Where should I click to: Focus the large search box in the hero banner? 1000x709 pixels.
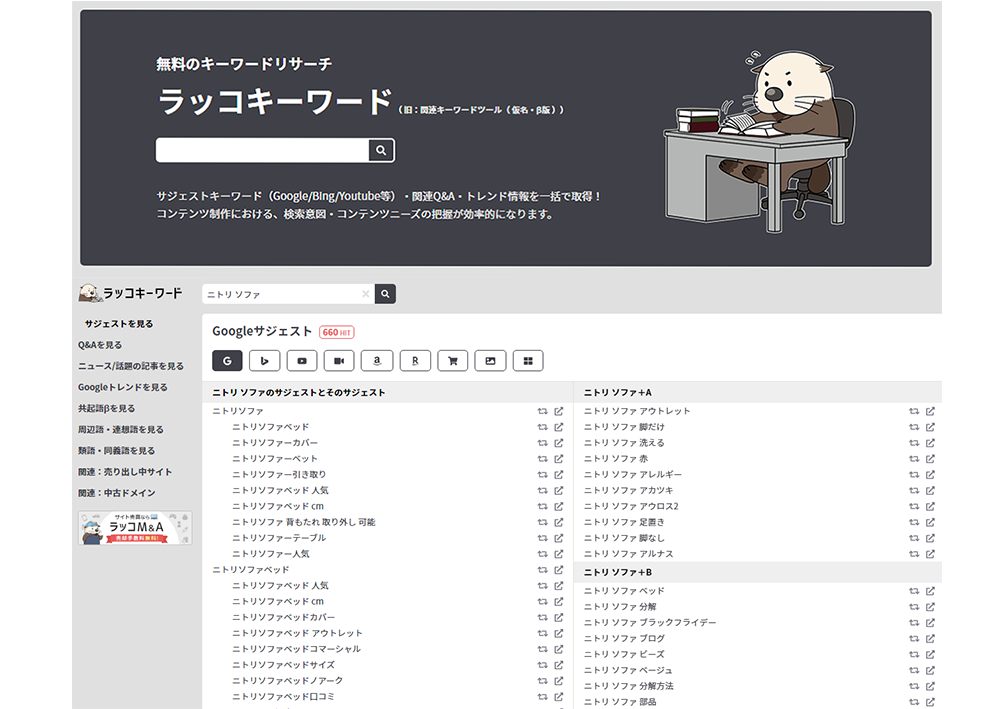(x=263, y=150)
